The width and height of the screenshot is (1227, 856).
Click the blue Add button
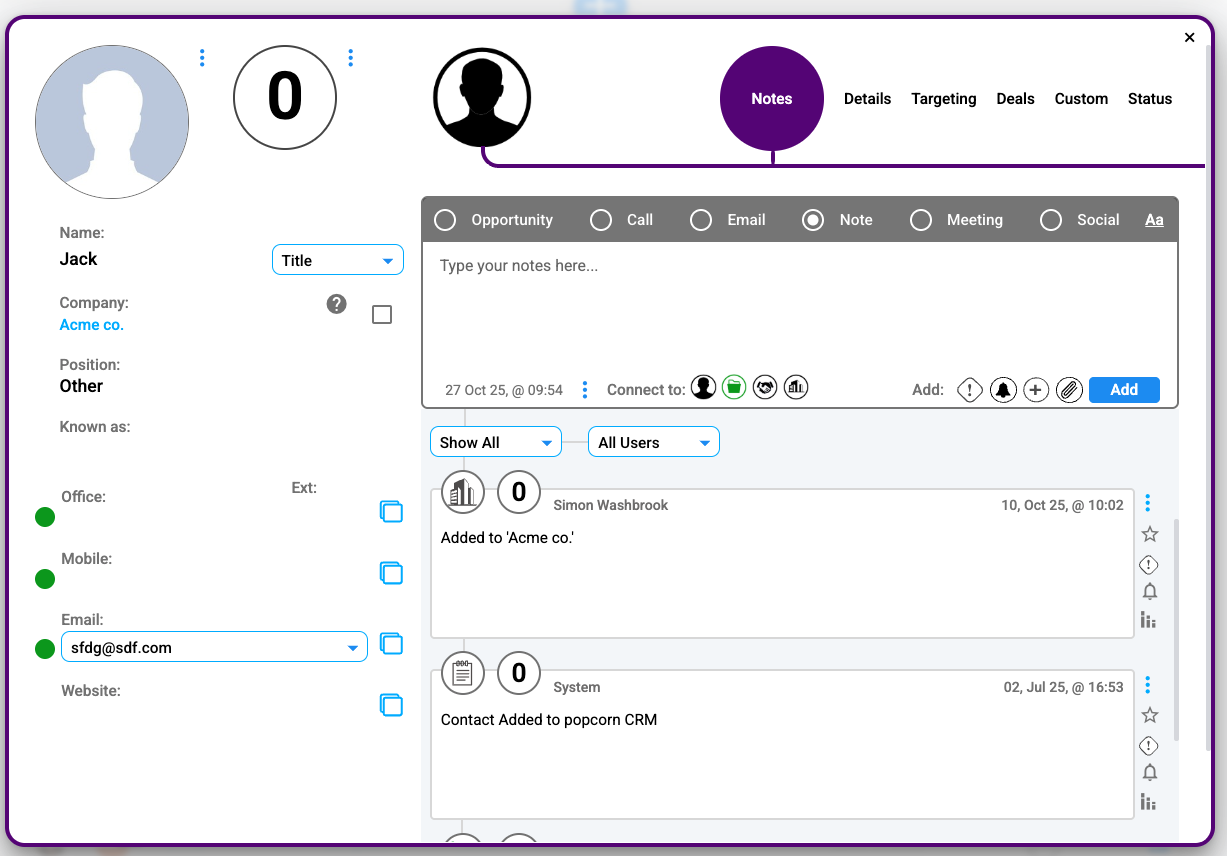point(1123,390)
